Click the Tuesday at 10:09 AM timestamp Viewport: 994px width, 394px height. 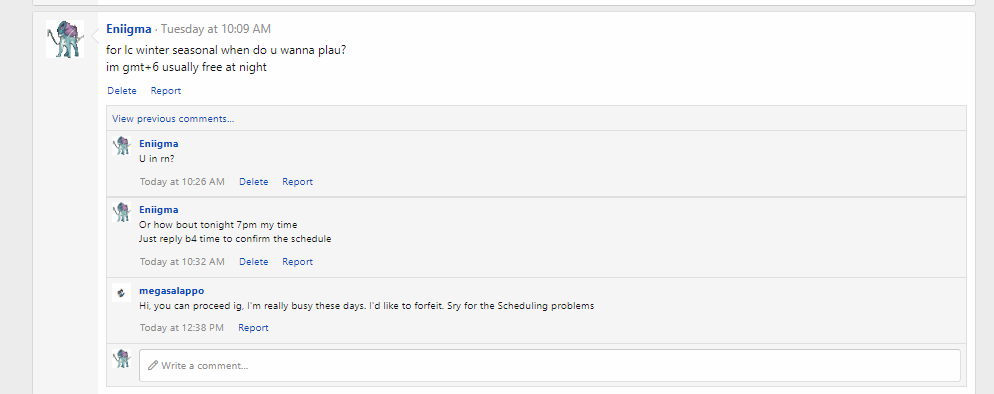pos(216,29)
